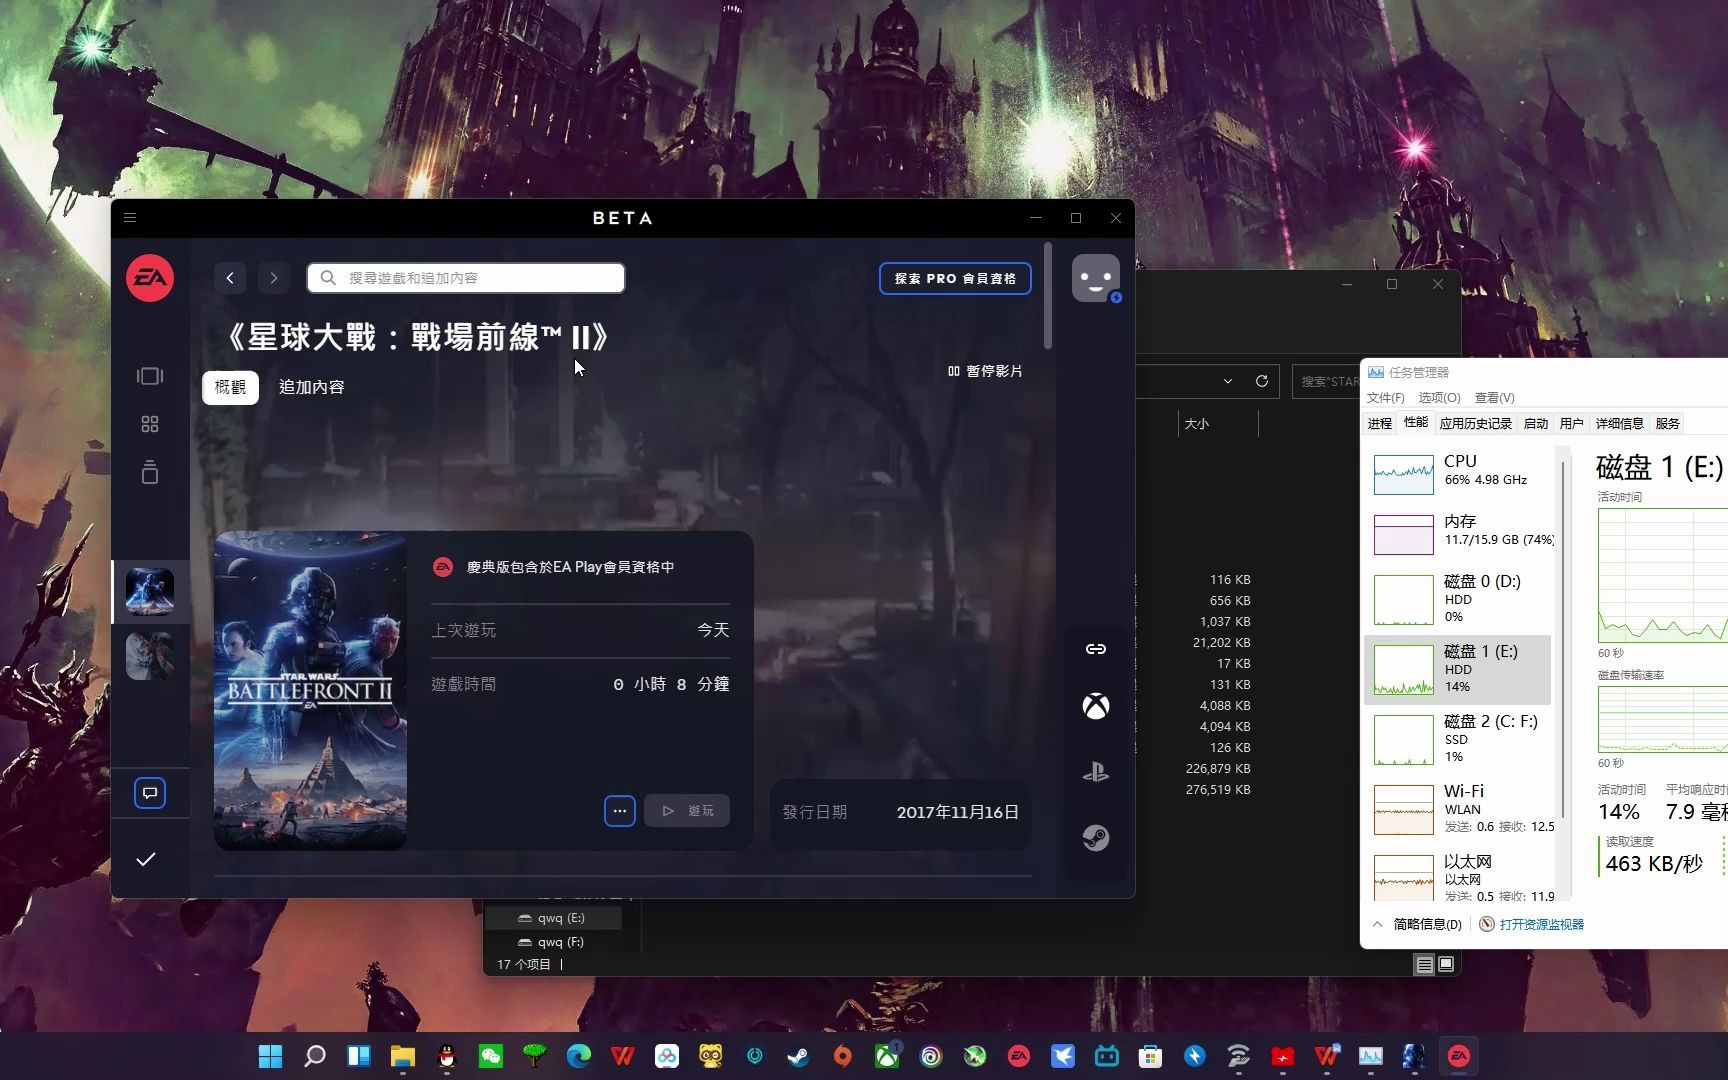
Task: Switch to the 追加內容 tab
Action: click(x=311, y=387)
